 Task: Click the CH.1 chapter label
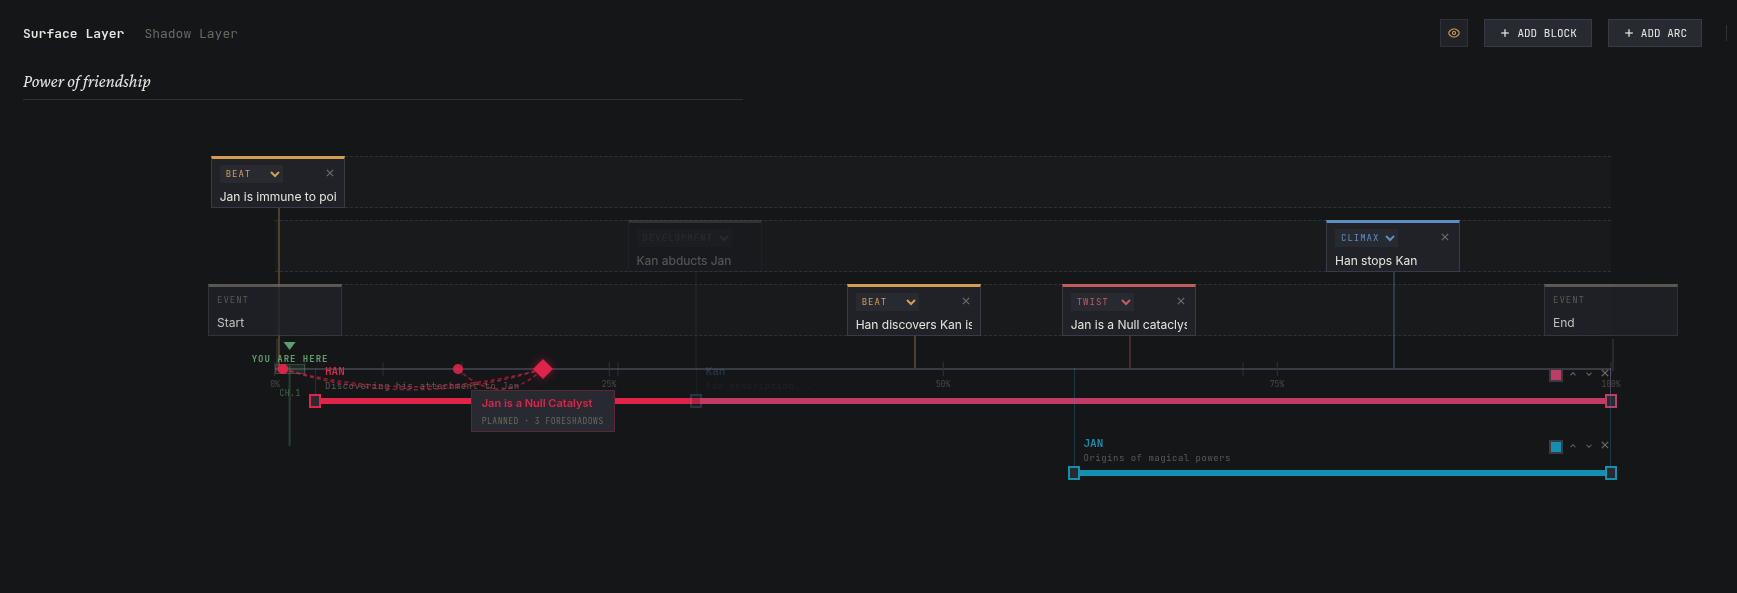click(x=290, y=393)
